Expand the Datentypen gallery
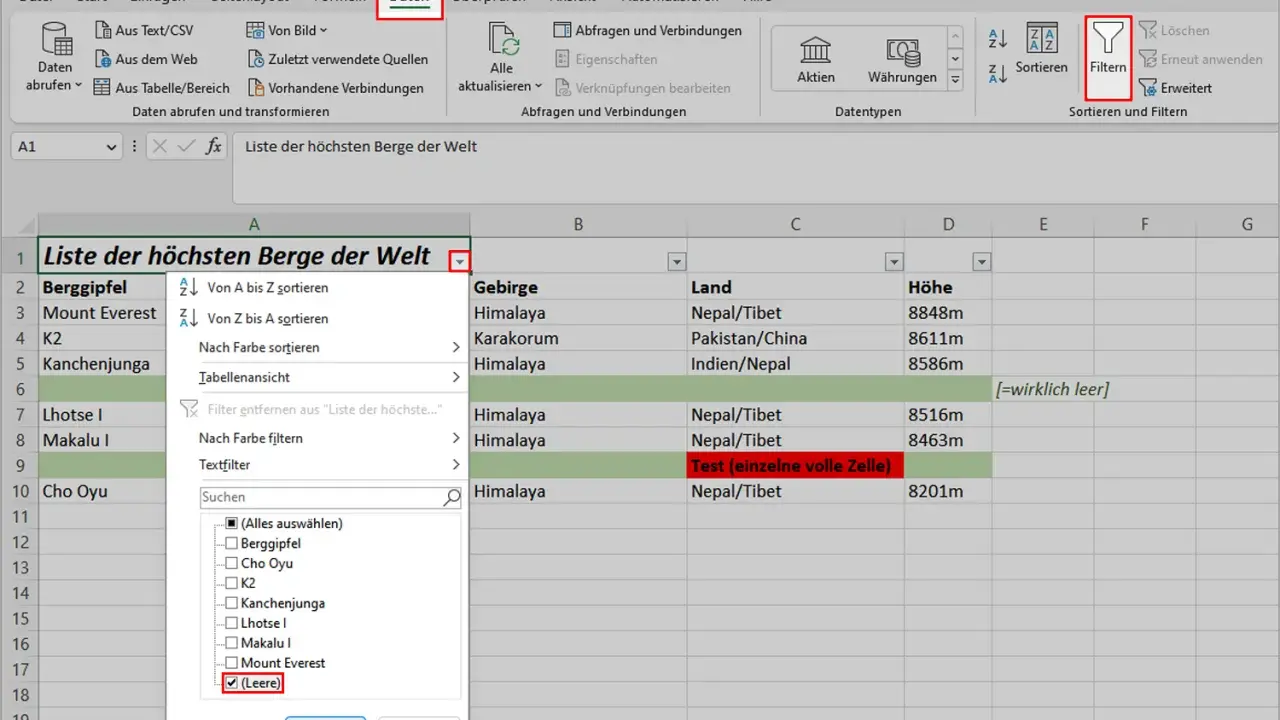The width and height of the screenshot is (1280, 720). click(x=955, y=80)
